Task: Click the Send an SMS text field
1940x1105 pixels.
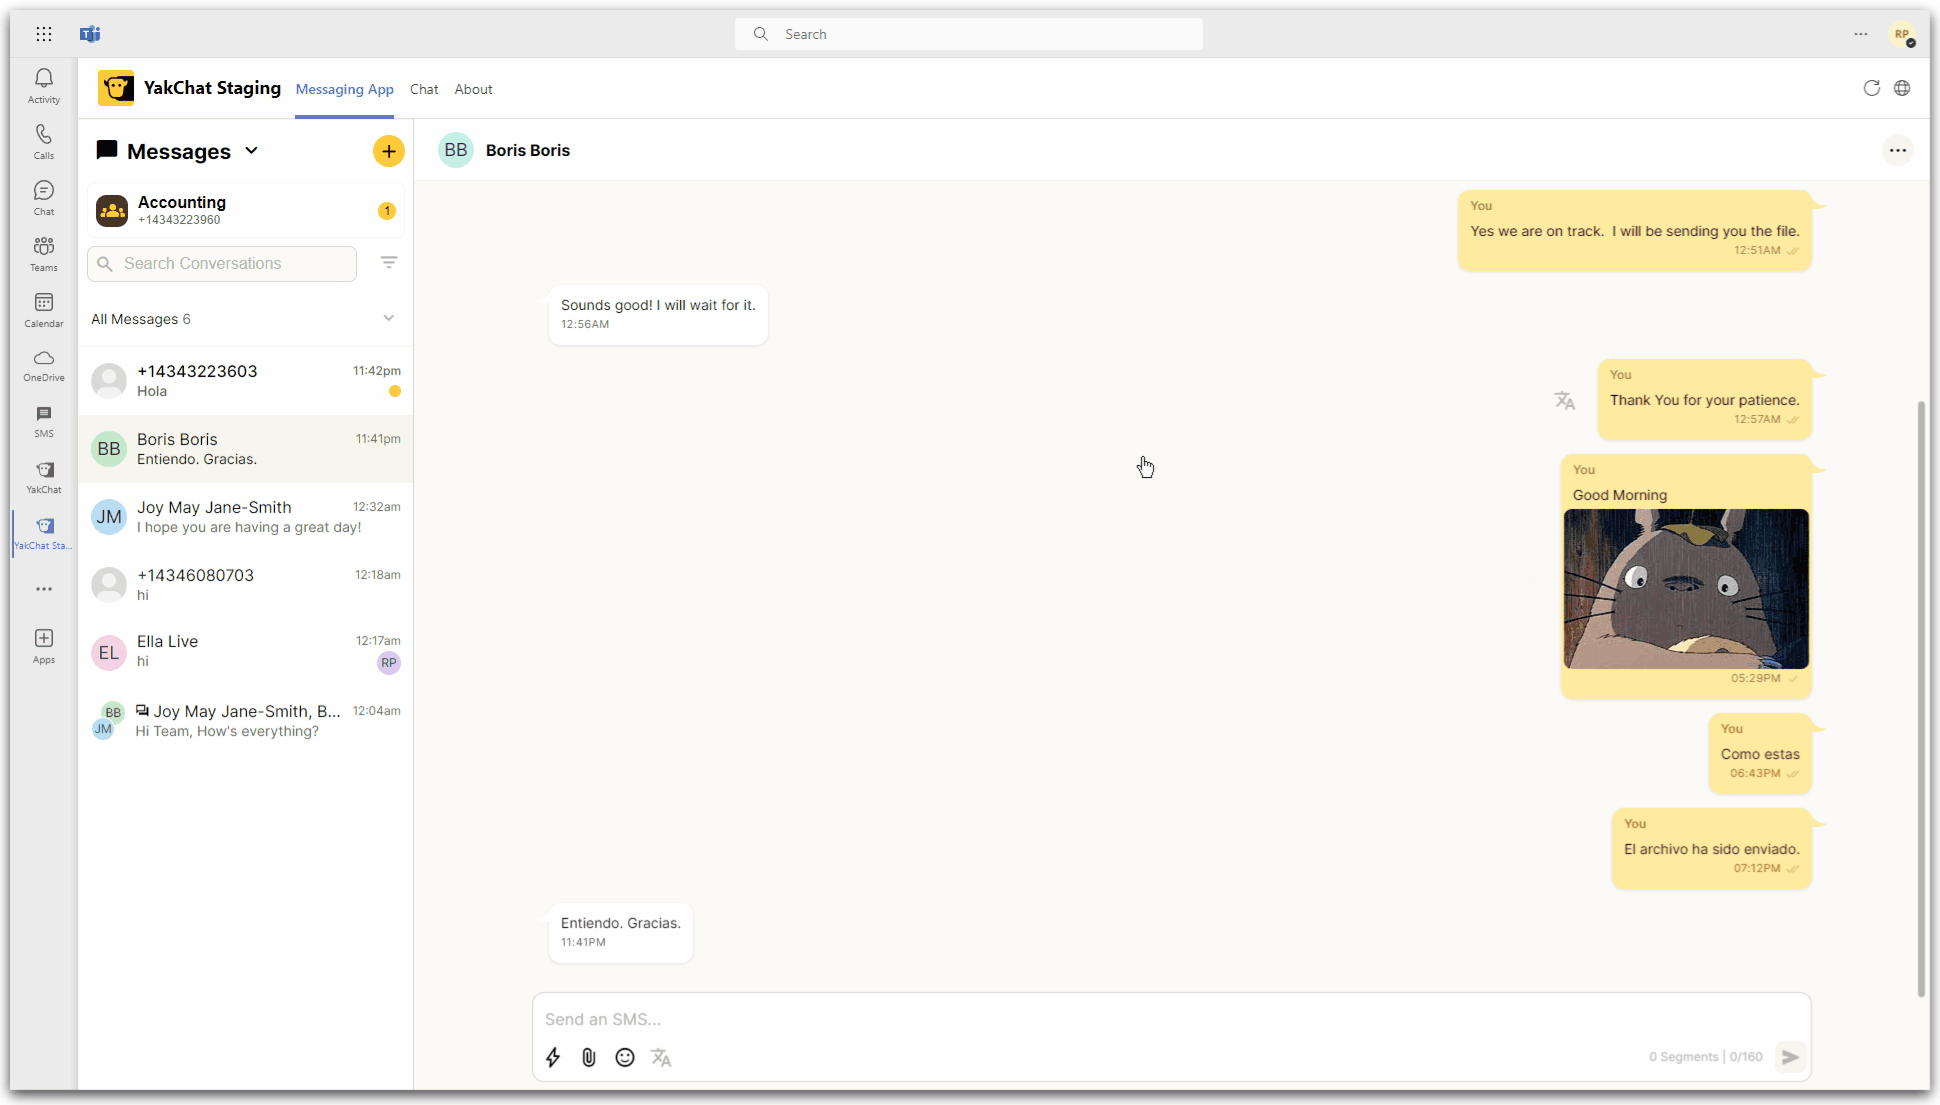Action: pos(1171,1019)
